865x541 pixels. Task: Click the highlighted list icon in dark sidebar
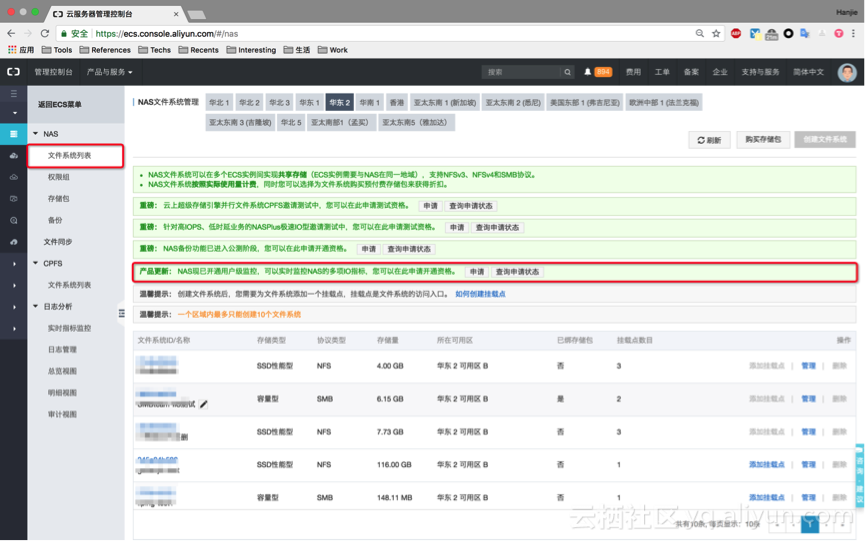click(x=14, y=134)
